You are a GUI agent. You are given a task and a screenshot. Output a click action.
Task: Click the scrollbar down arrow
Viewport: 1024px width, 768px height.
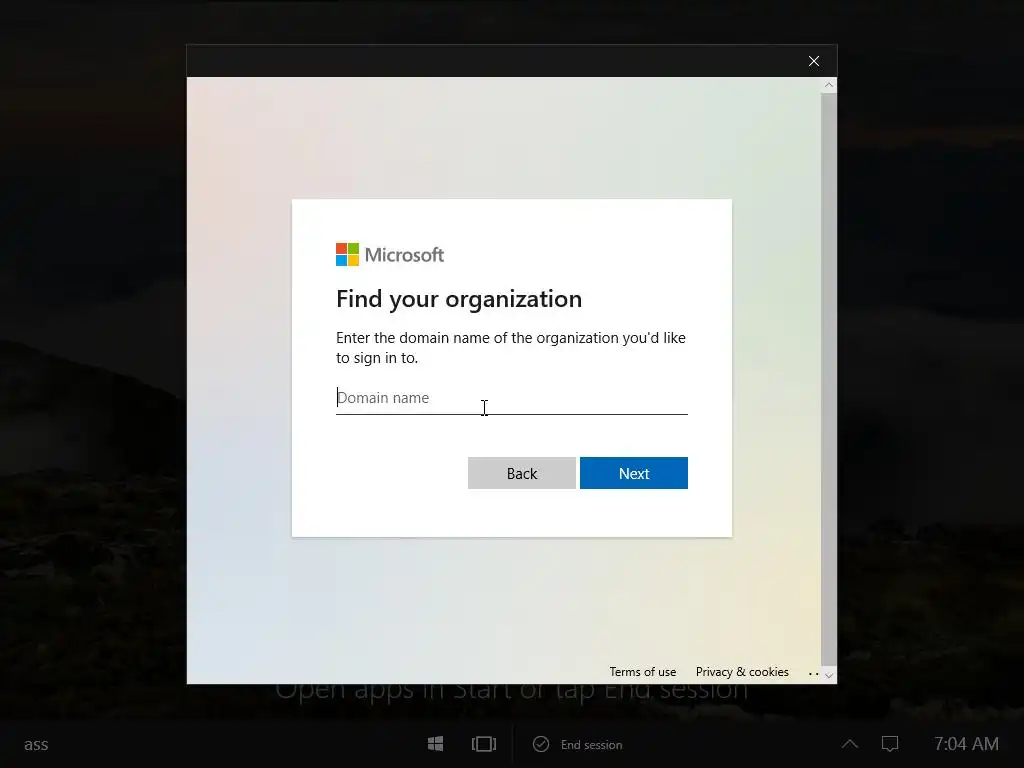[829, 676]
